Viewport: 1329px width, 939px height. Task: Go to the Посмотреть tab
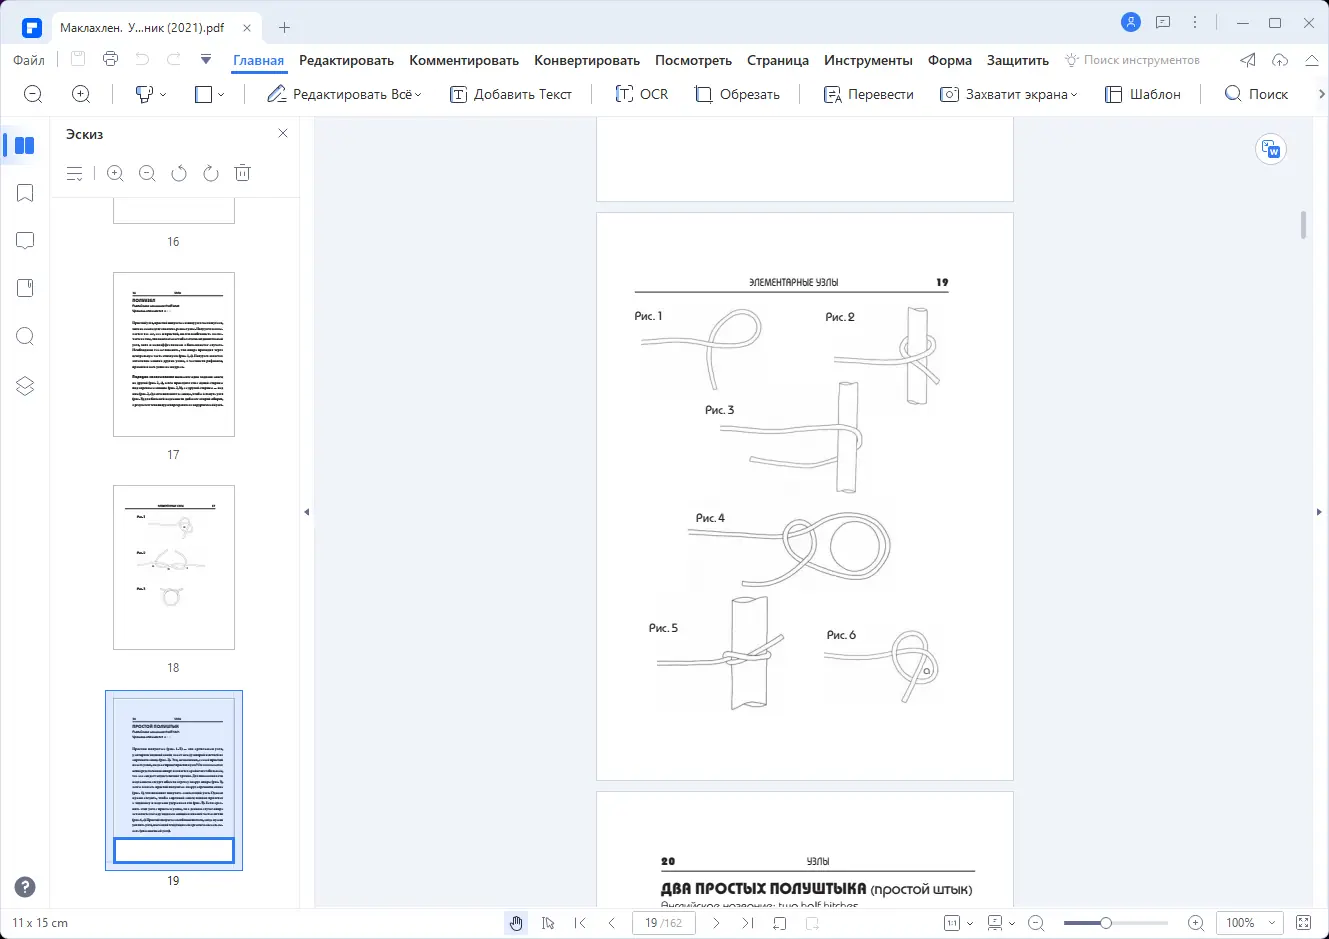pos(693,60)
